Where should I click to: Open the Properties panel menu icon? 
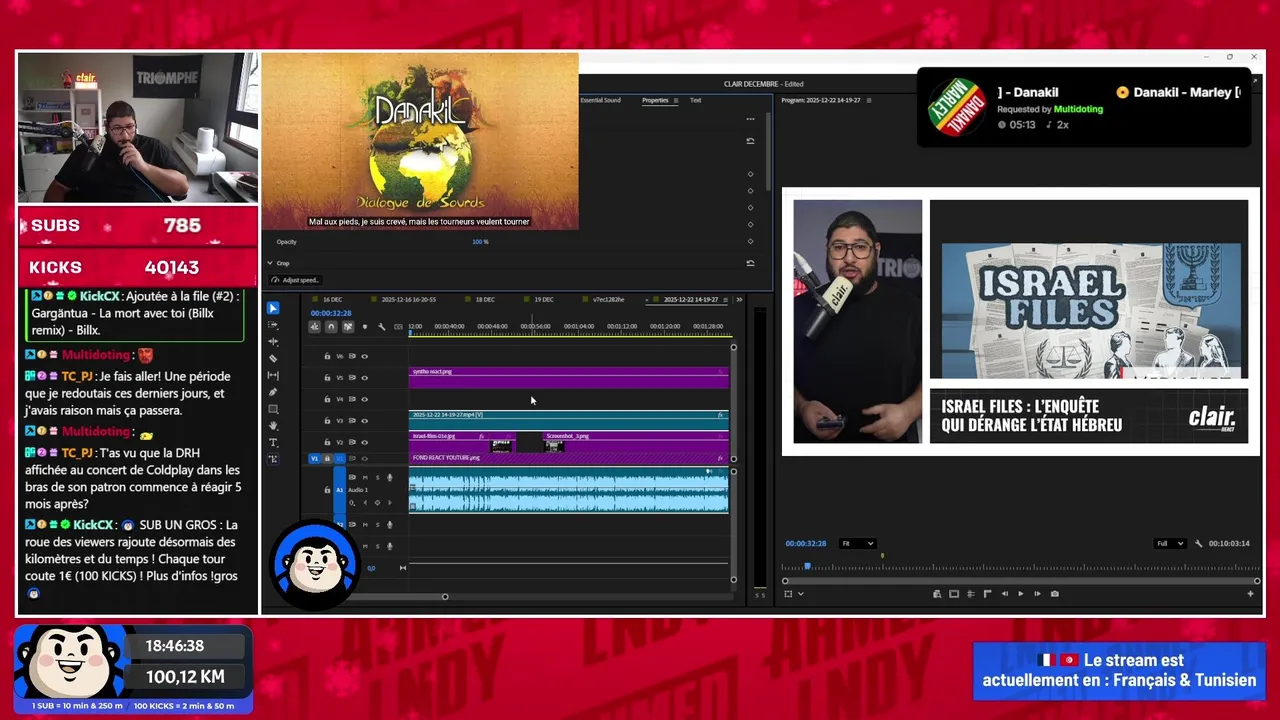[676, 100]
